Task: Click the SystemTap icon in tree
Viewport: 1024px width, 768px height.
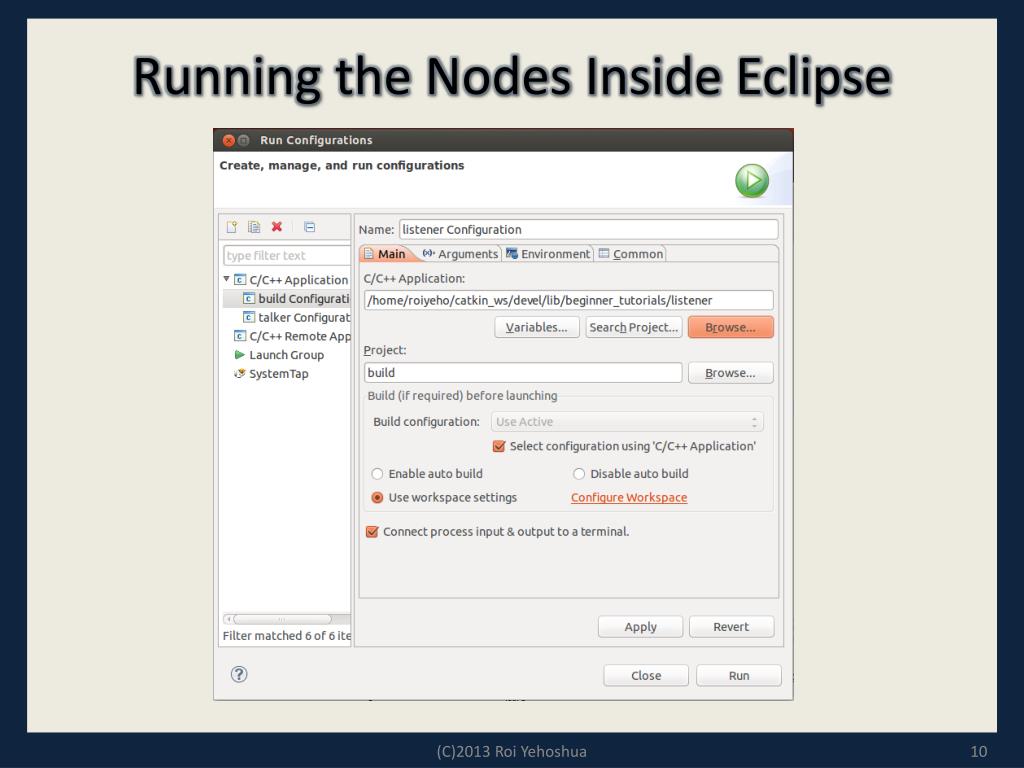Action: (x=240, y=374)
